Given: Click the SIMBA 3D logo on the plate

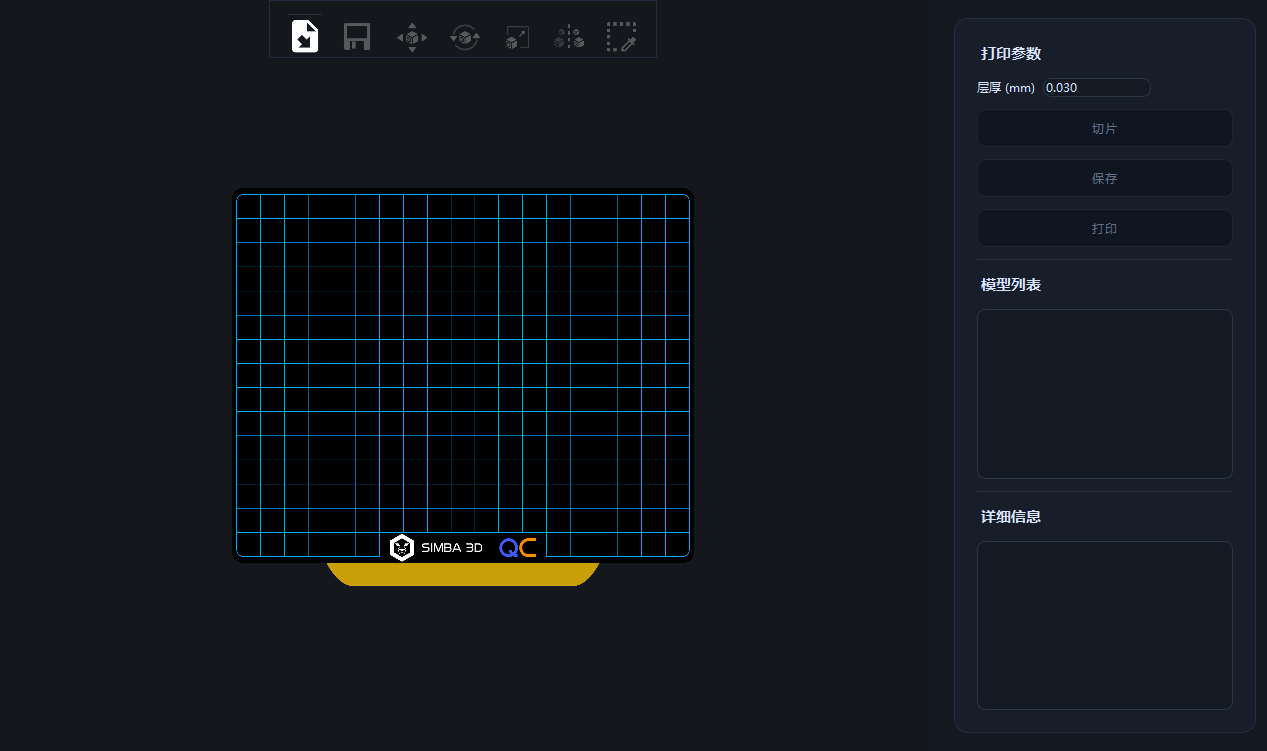Looking at the screenshot, I should click(436, 547).
